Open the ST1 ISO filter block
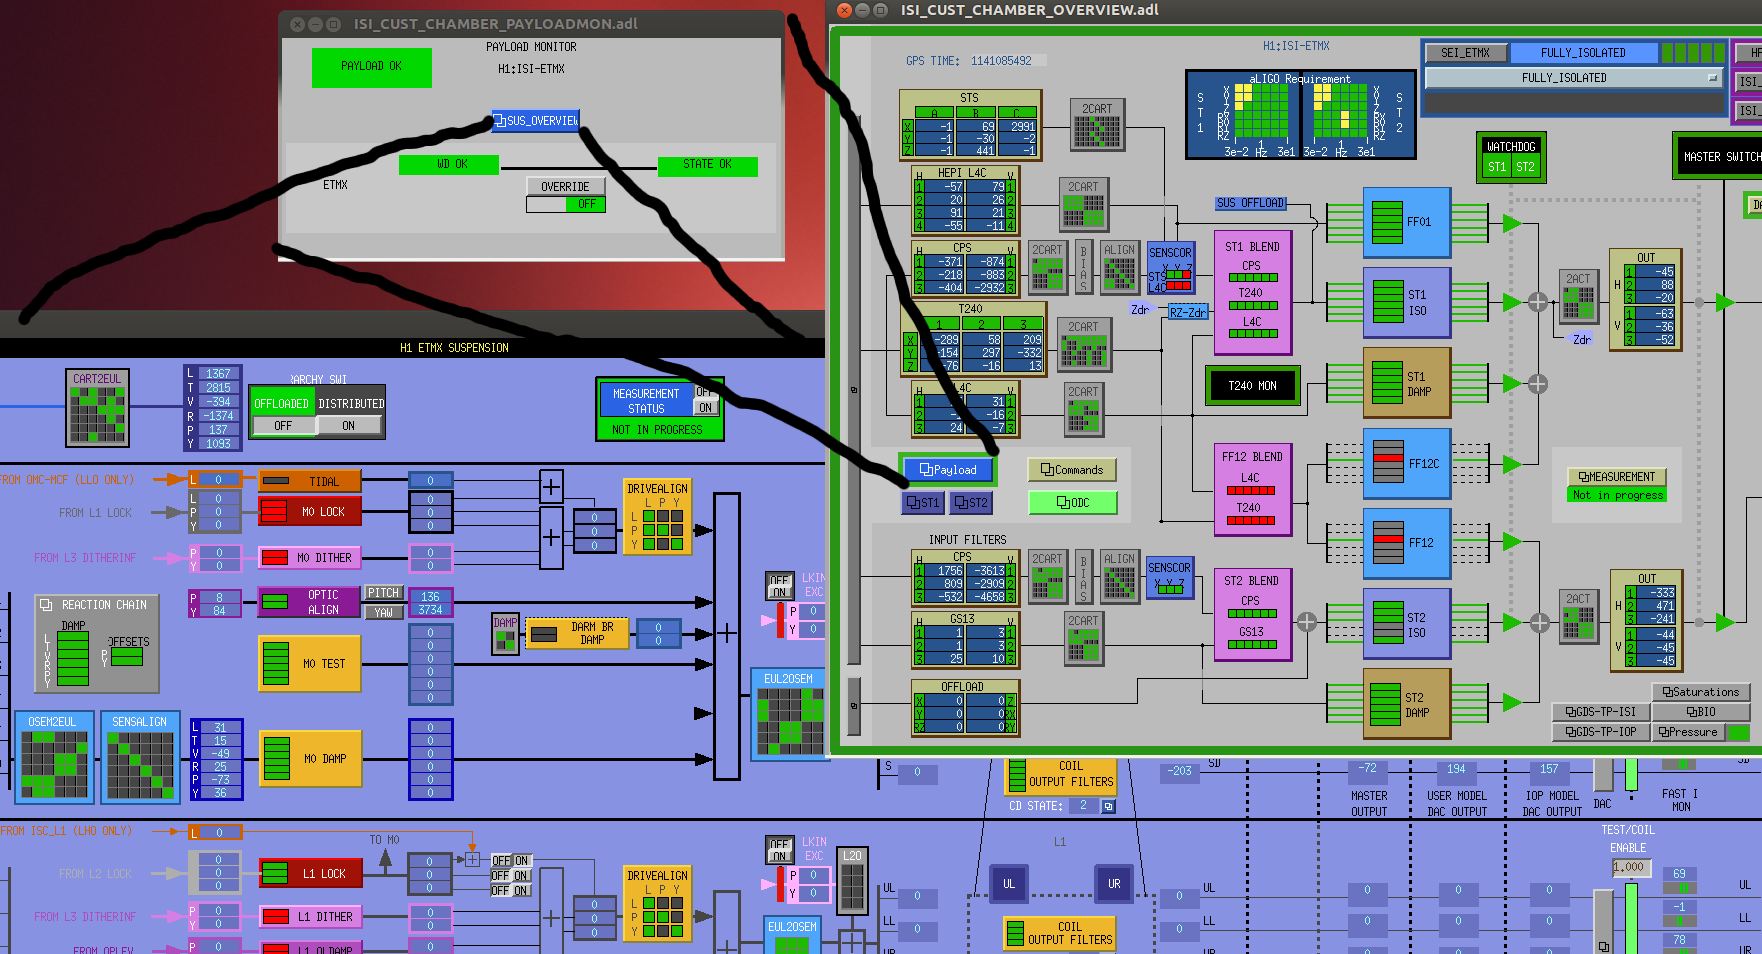 pos(1407,302)
